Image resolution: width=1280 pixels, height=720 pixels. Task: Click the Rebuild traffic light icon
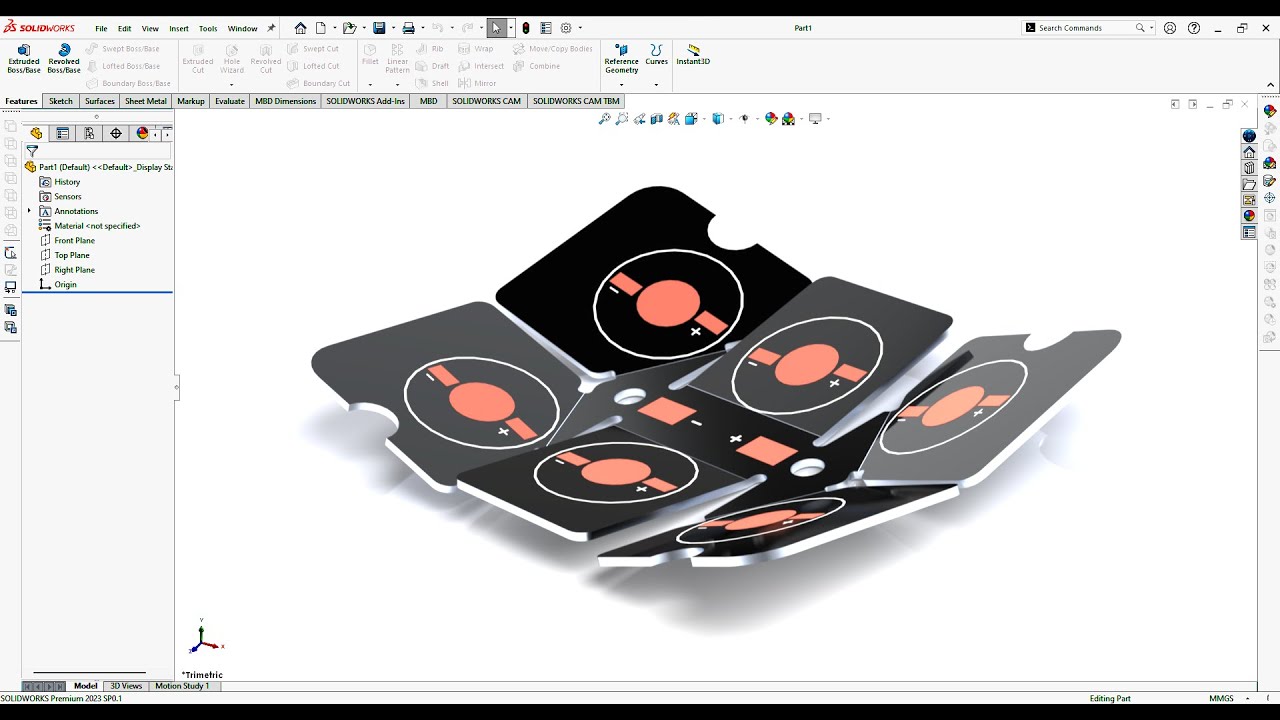[x=525, y=28]
